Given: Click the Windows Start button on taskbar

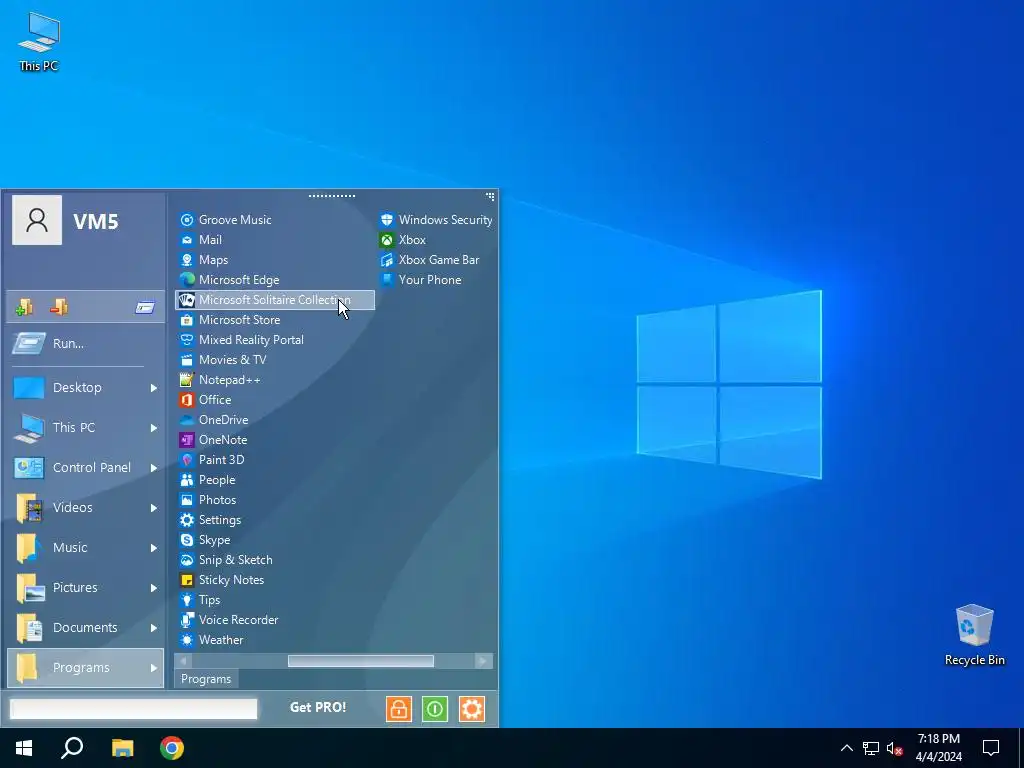Looking at the screenshot, I should pos(24,748).
